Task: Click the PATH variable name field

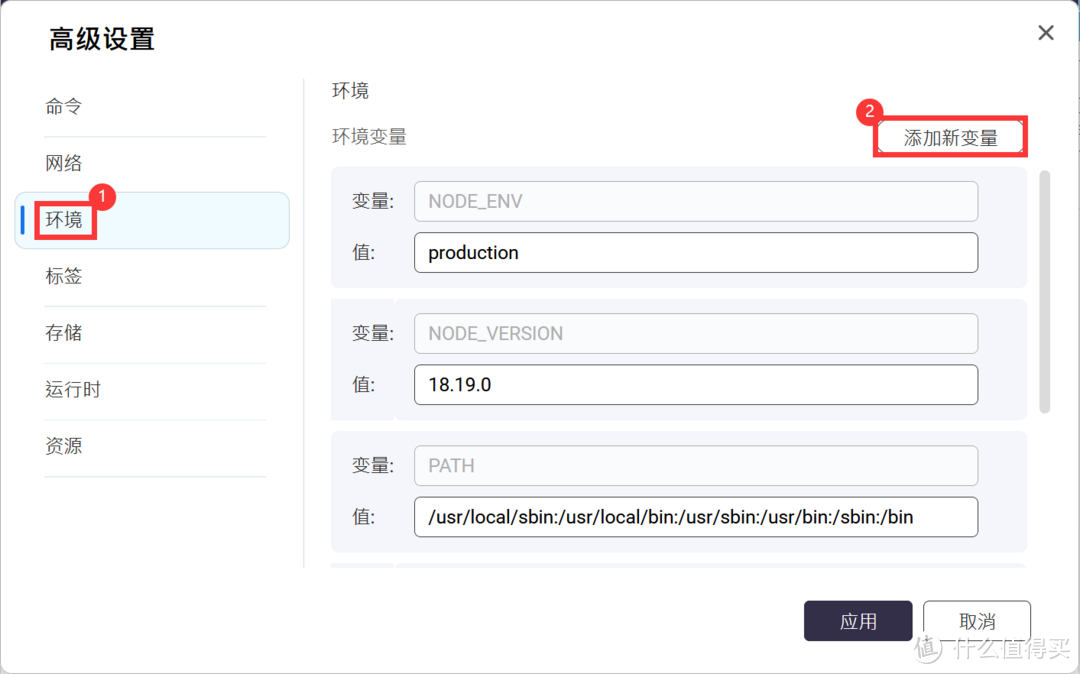Action: [x=695, y=465]
